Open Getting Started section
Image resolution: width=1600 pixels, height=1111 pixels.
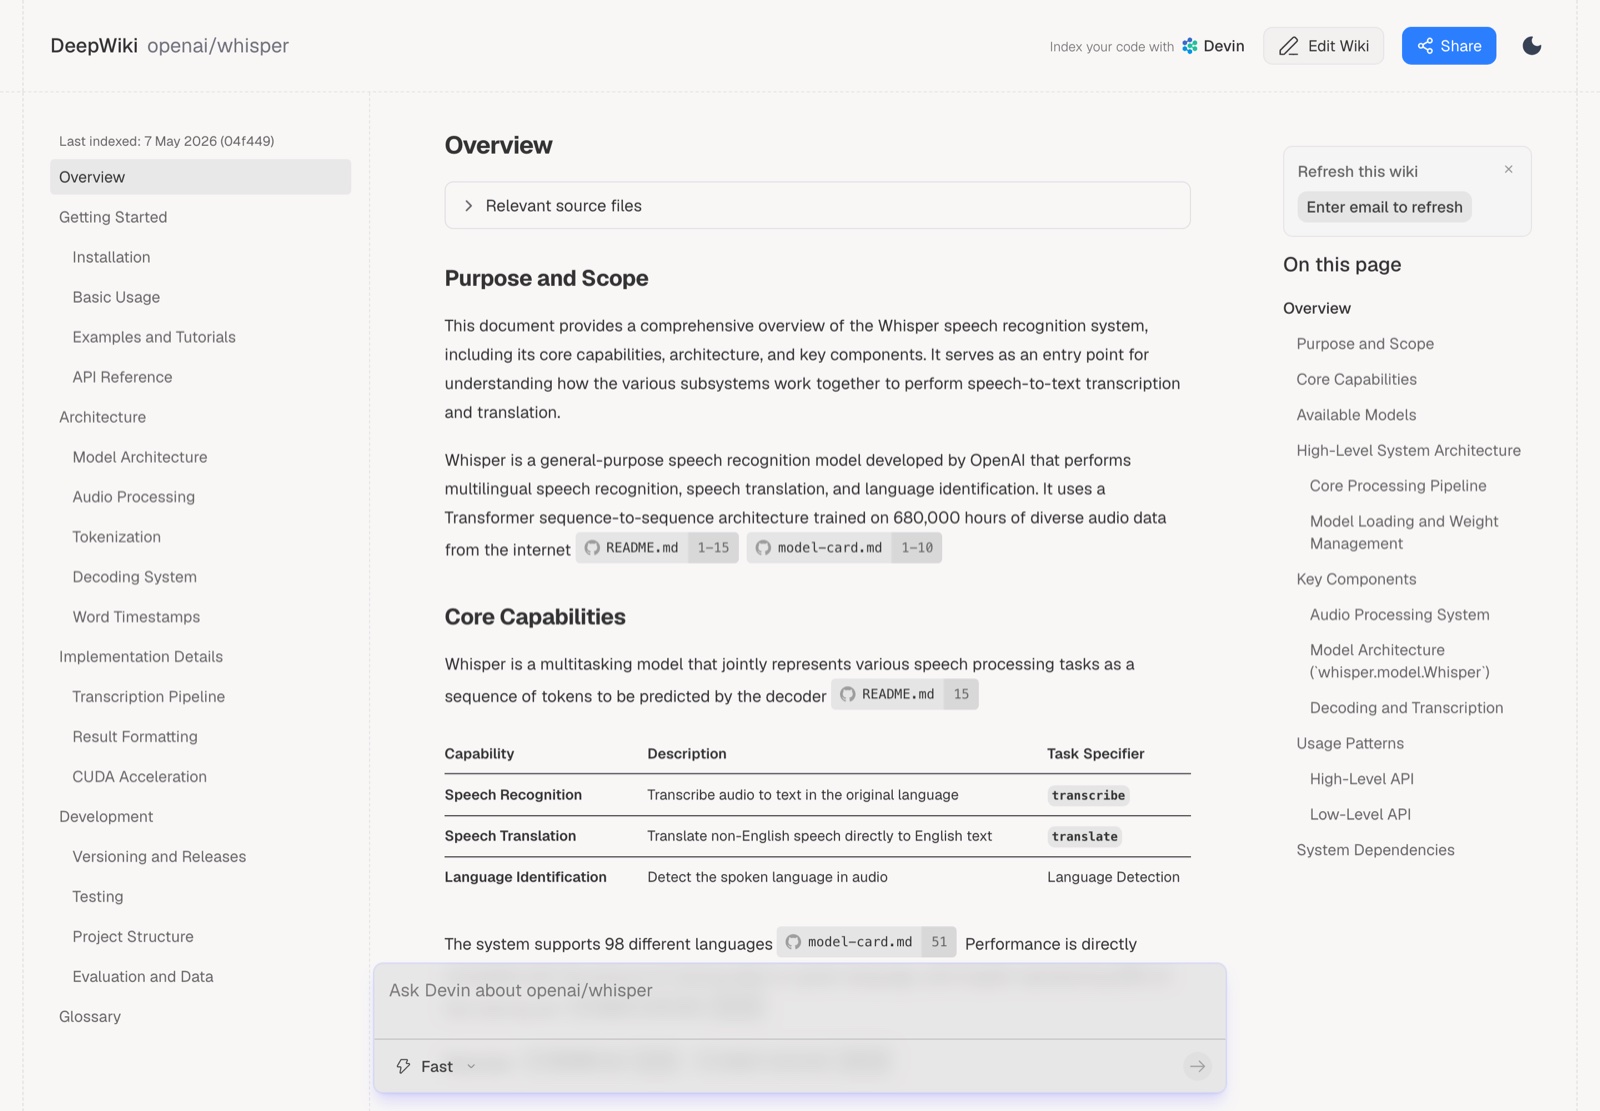coord(113,217)
